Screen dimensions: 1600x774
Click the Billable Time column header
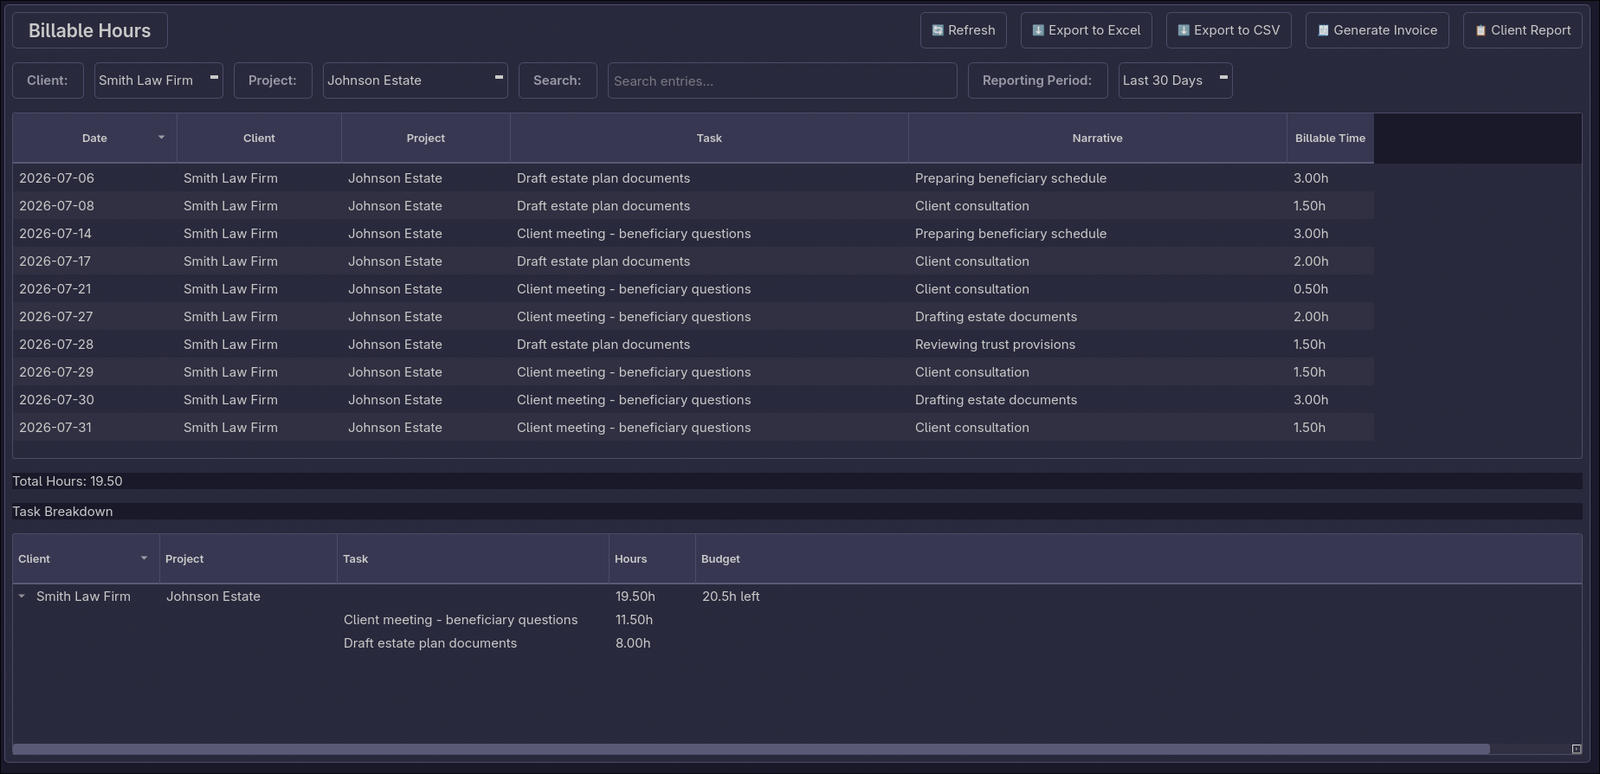(x=1330, y=138)
